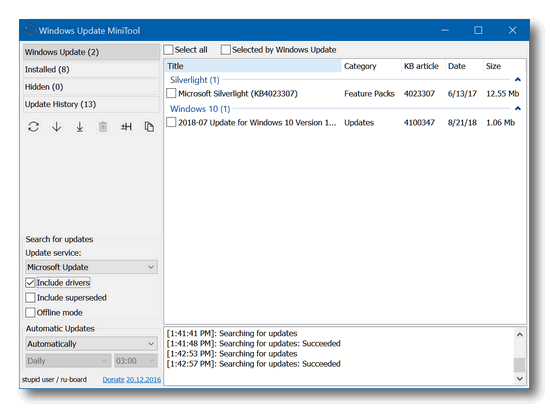Open the Hidden (0) tab
This screenshot has height=409, width=550.
click(91, 87)
